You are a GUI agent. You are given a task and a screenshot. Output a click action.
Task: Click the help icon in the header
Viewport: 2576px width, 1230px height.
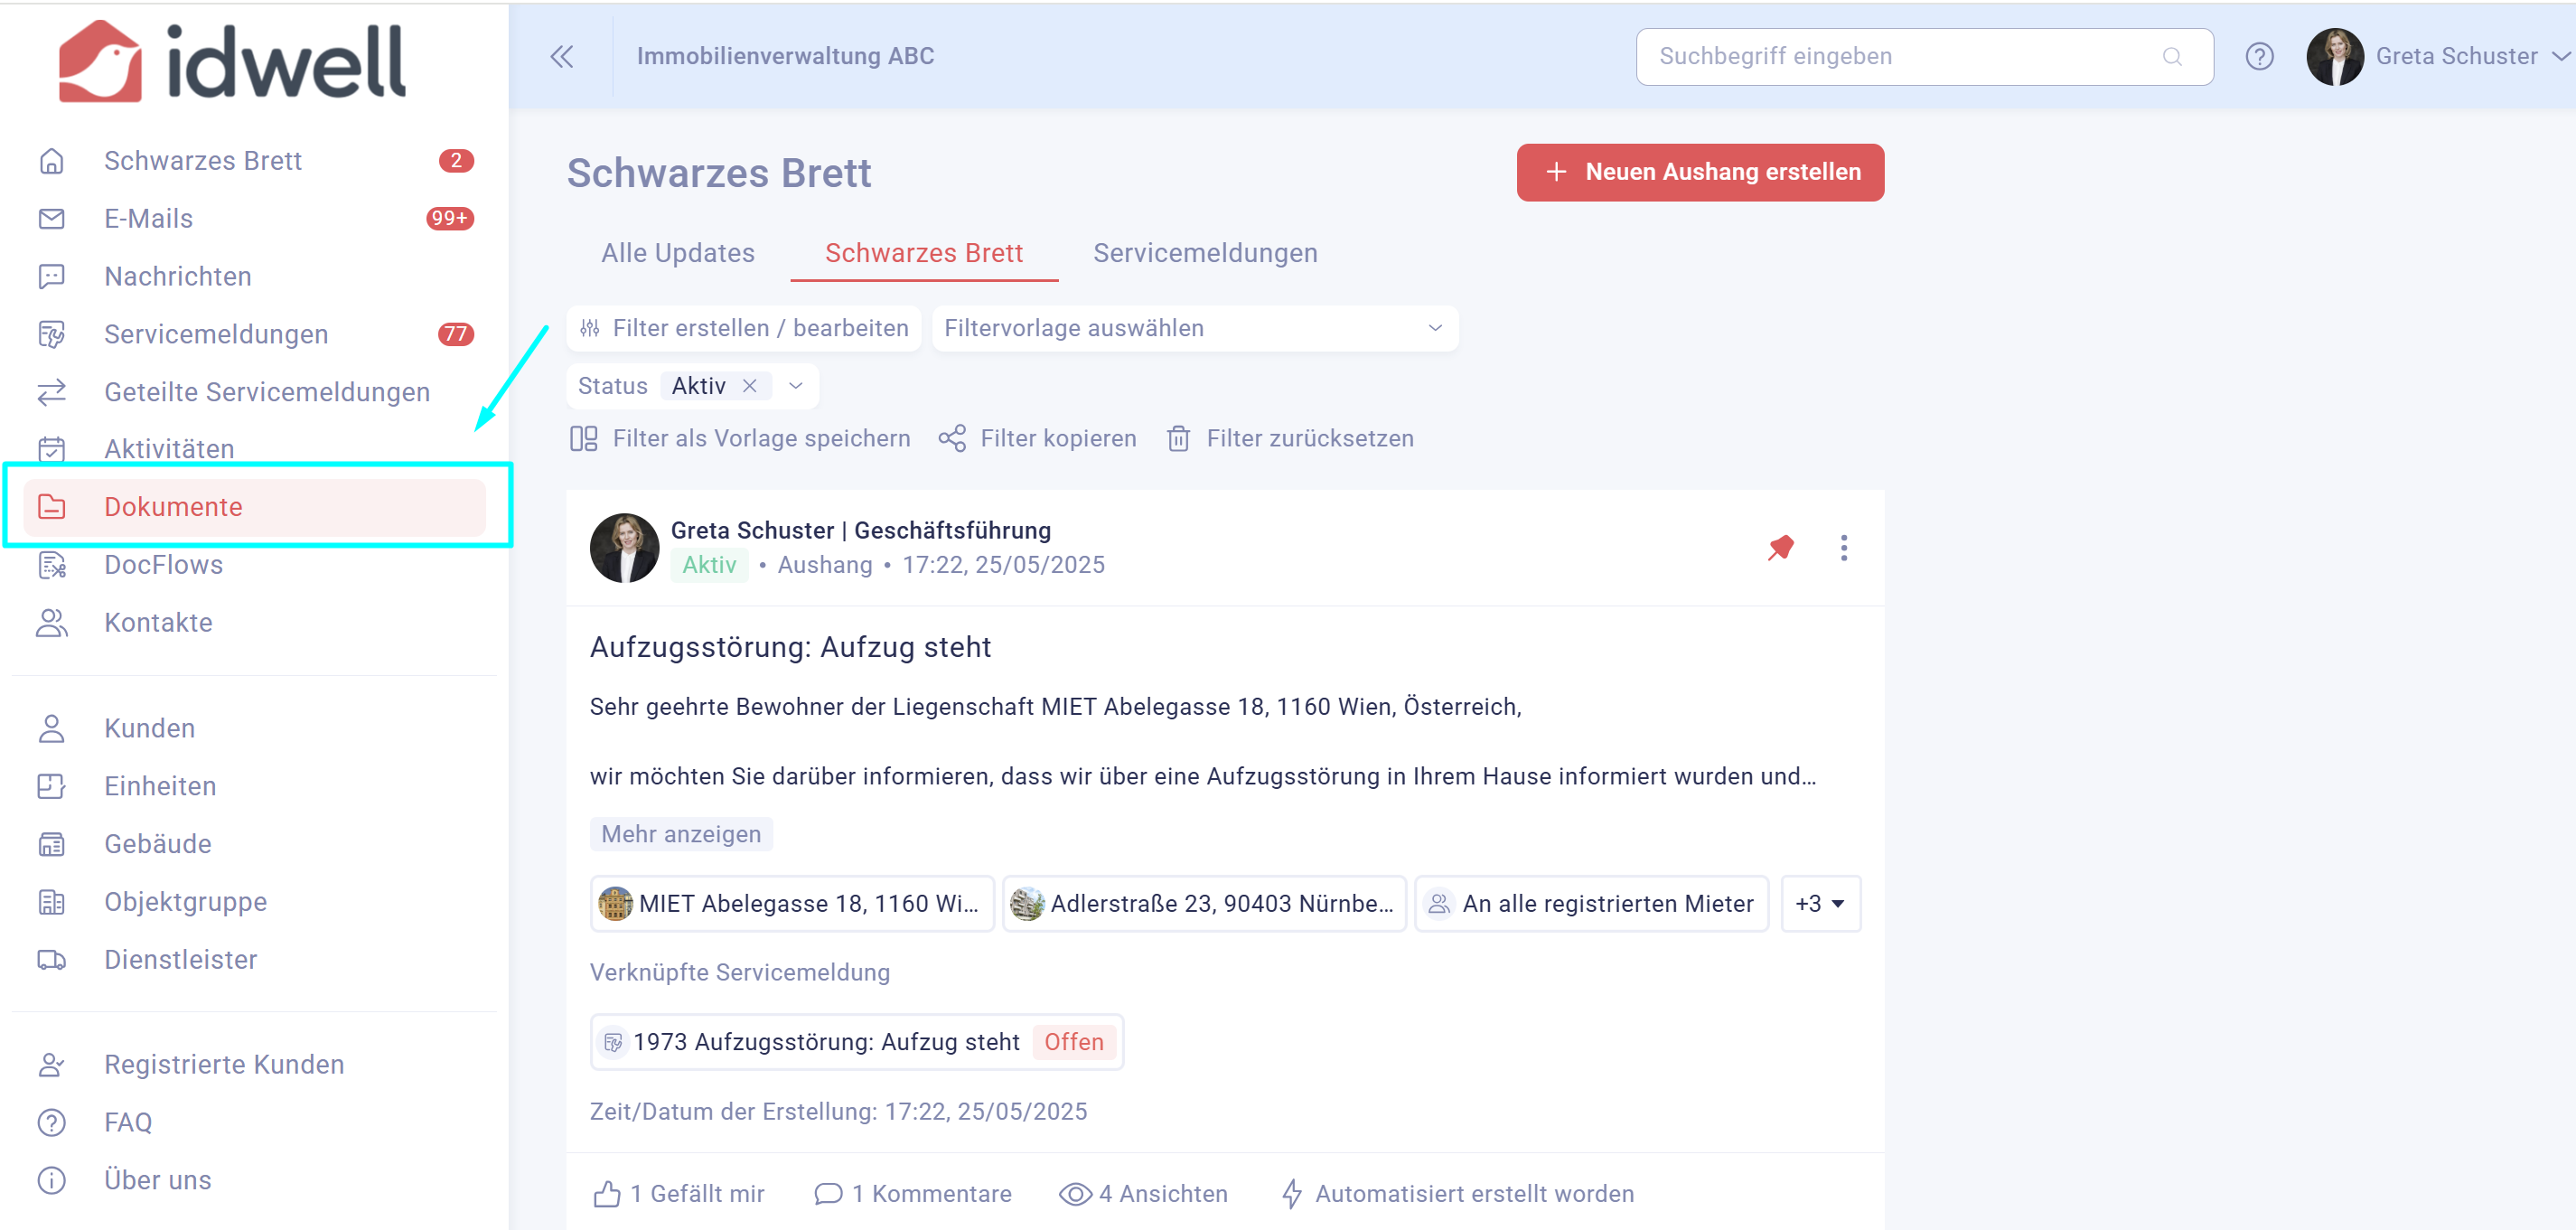point(2259,56)
